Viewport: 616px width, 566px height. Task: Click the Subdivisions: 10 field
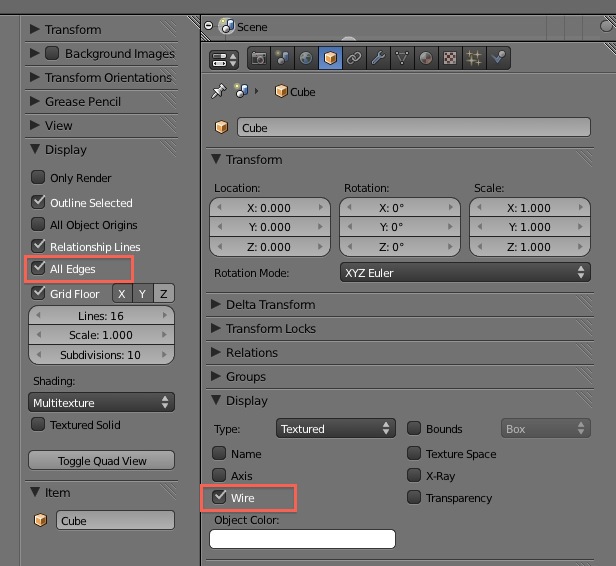(x=101, y=354)
